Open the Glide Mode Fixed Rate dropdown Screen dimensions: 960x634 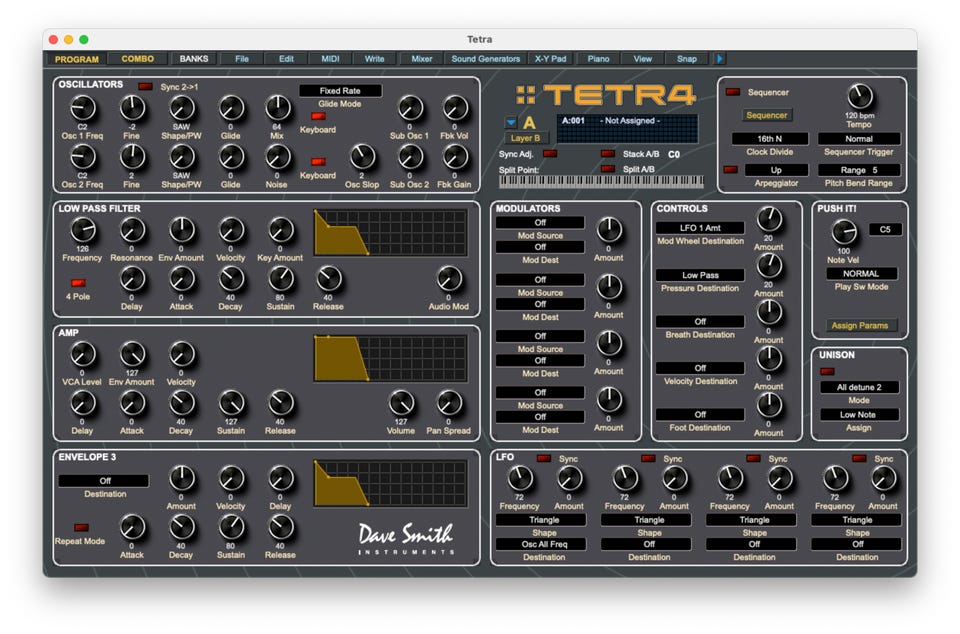[x=340, y=91]
